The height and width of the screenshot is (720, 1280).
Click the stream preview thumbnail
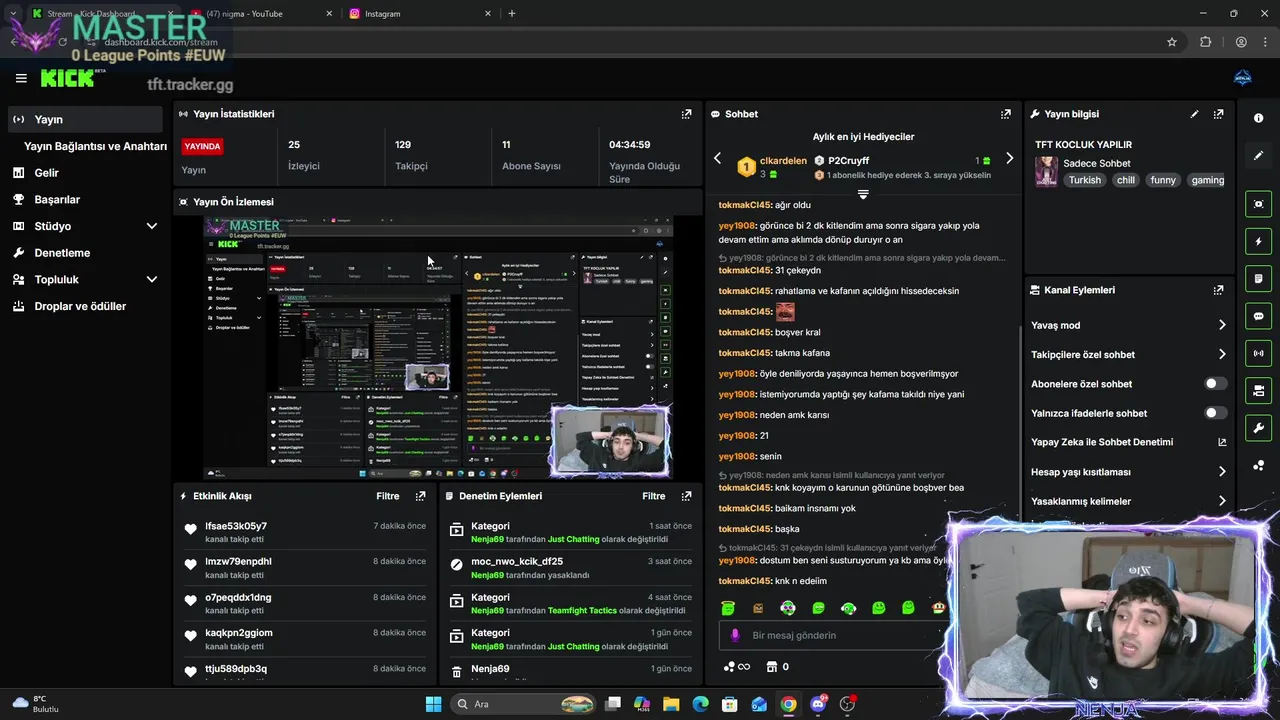[438, 347]
